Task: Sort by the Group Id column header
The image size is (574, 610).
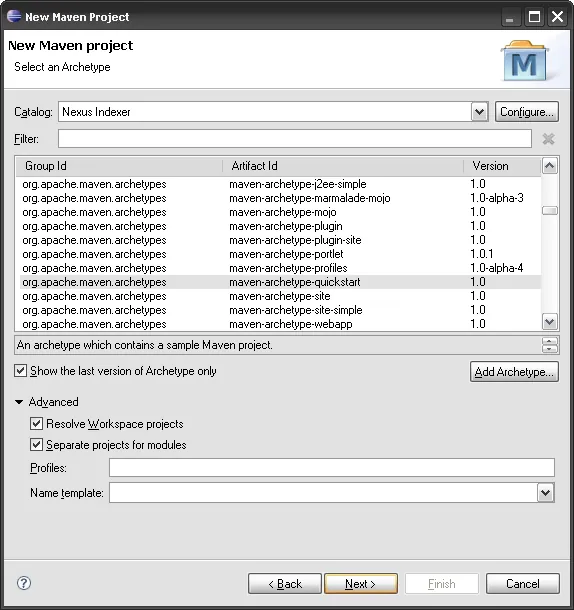Action: (119, 166)
